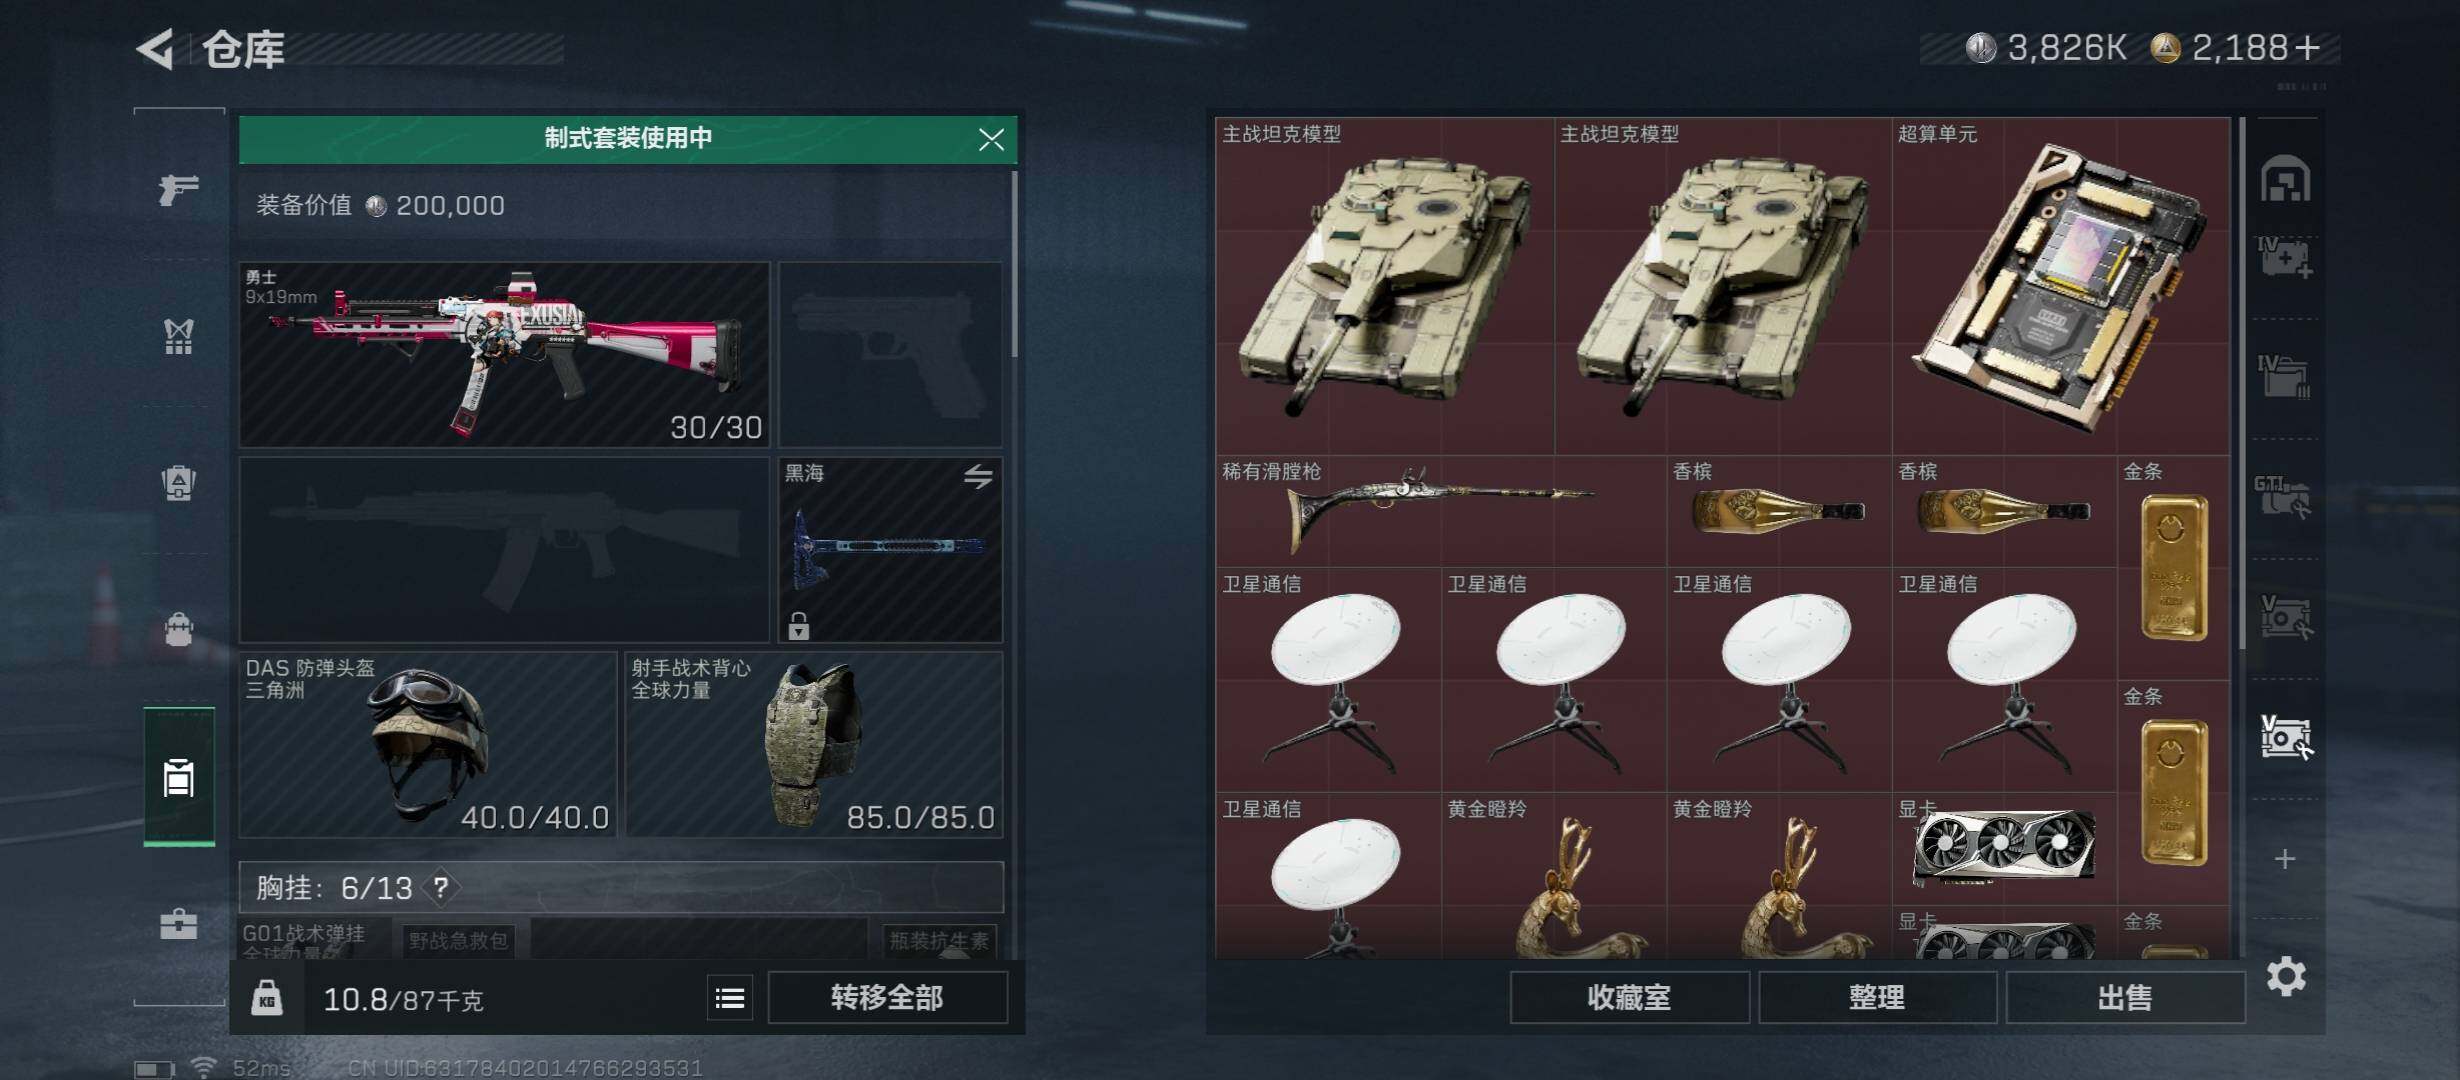Image resolution: width=2460 pixels, height=1080 pixels.
Task: Switch to the GTI storage box tab
Action: (x=2284, y=496)
